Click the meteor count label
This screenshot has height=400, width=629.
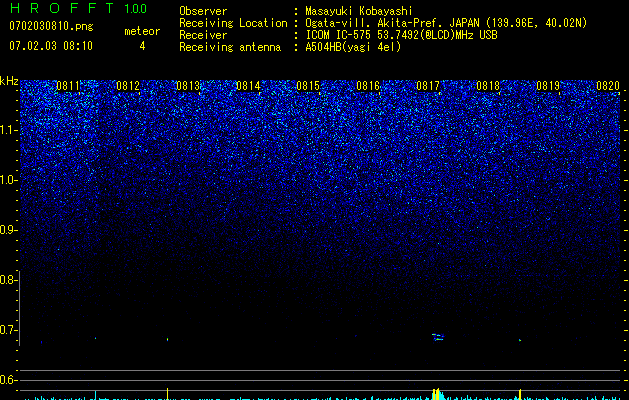142,31
